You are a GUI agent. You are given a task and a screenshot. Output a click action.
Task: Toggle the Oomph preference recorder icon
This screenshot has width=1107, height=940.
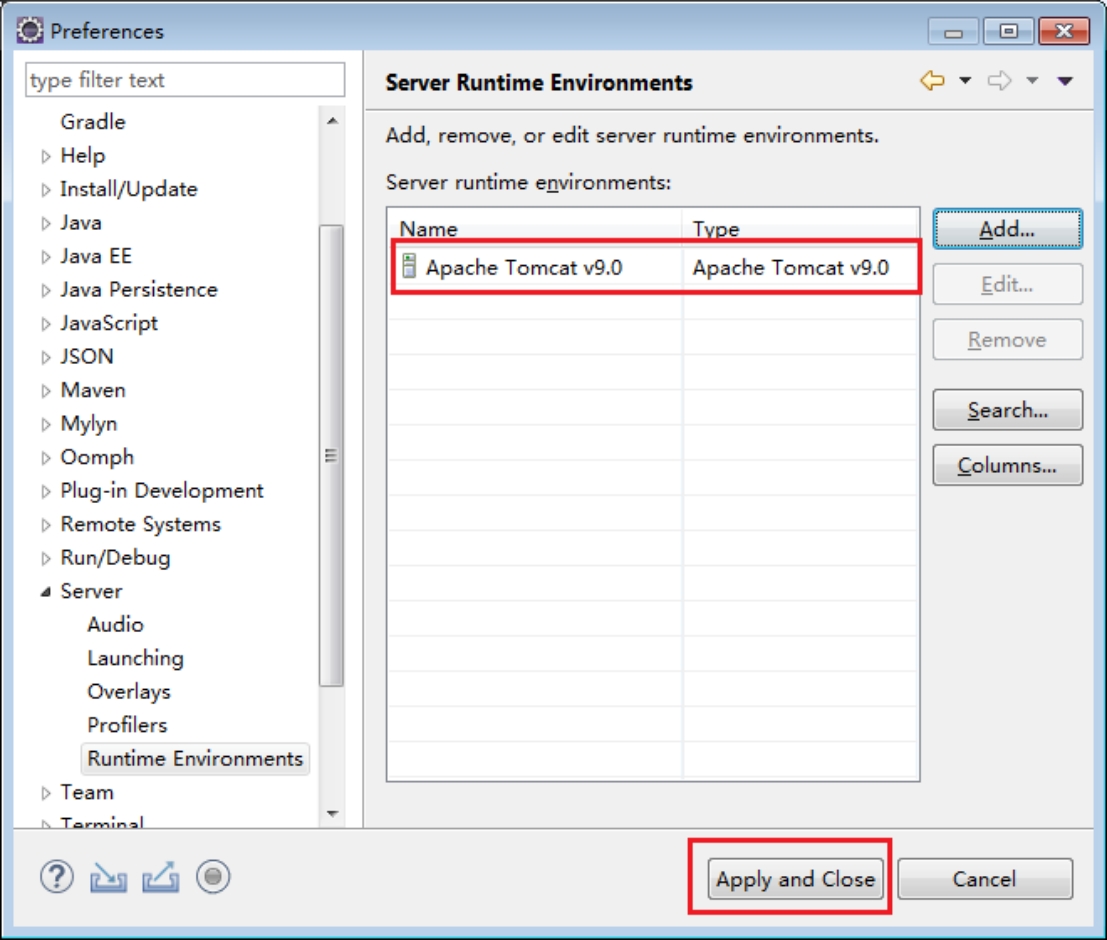[213, 877]
